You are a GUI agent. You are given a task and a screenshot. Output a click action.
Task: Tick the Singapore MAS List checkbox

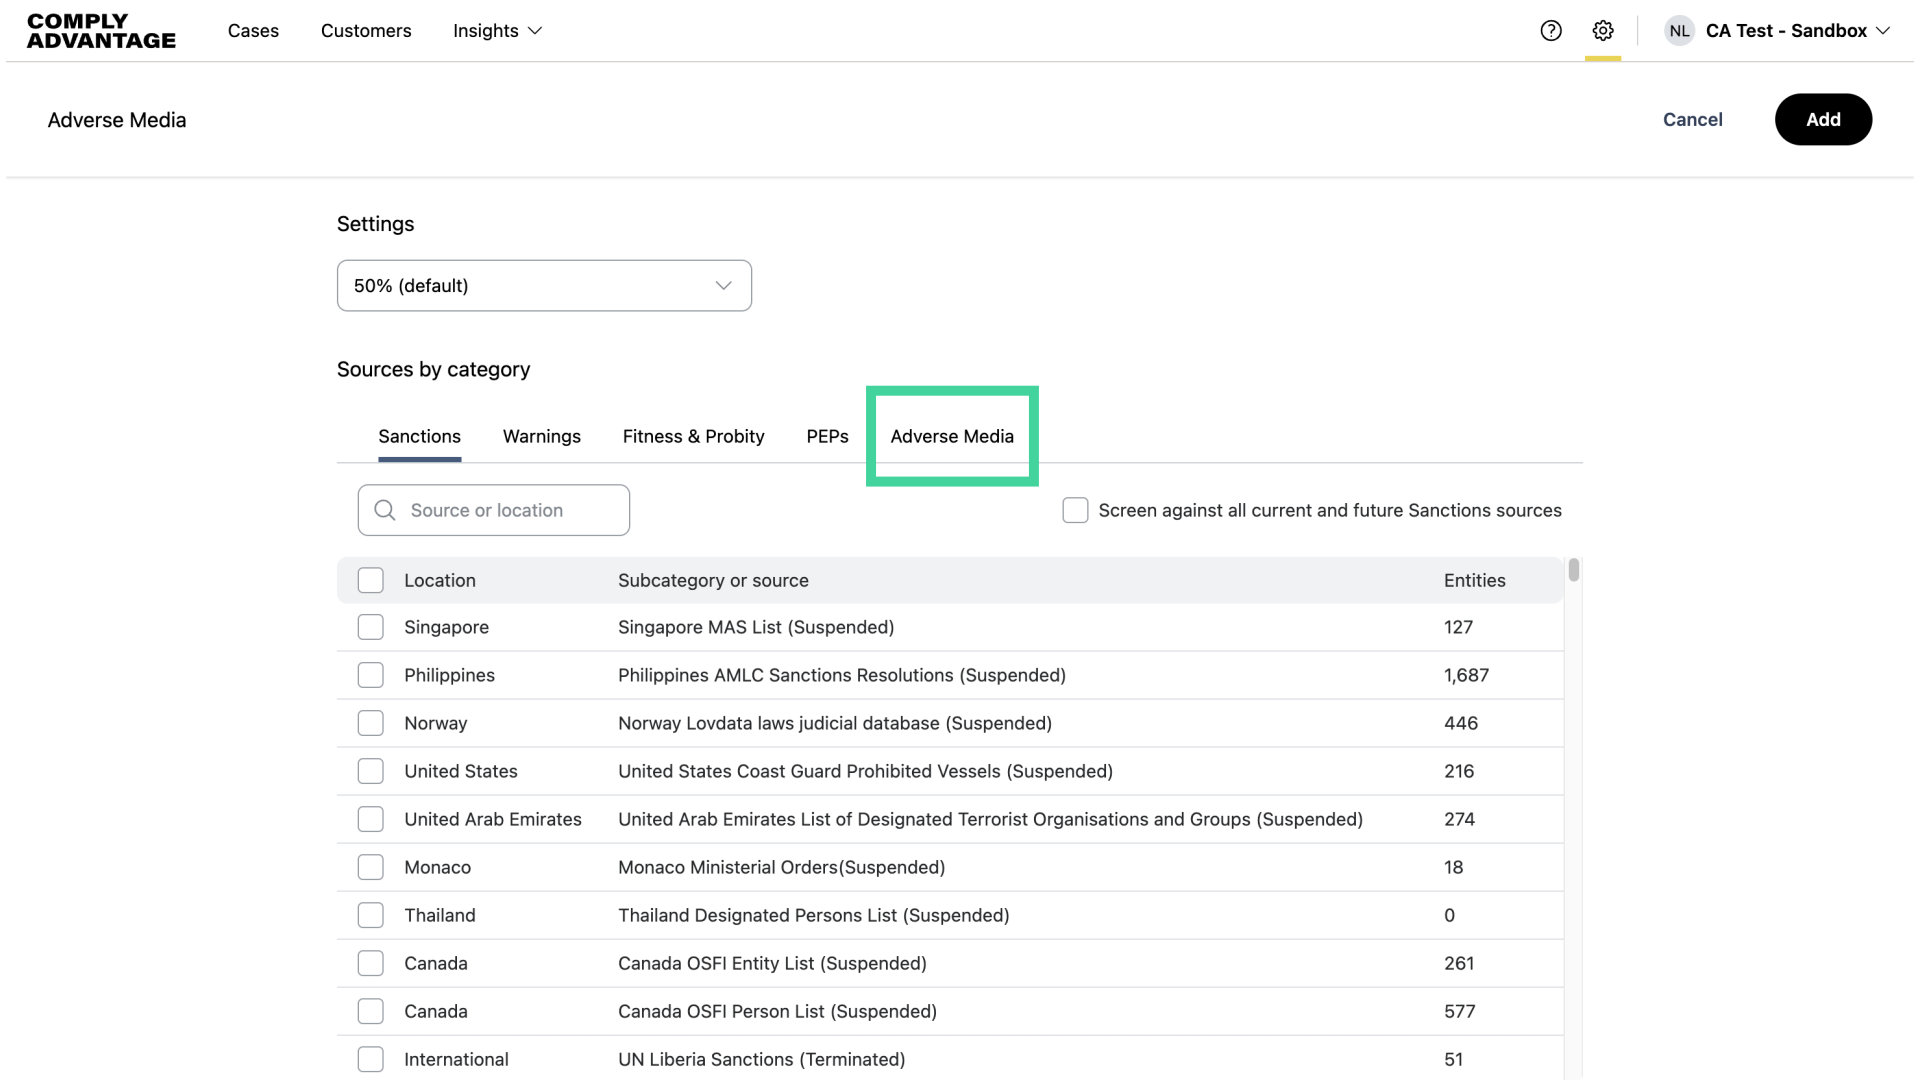point(371,627)
